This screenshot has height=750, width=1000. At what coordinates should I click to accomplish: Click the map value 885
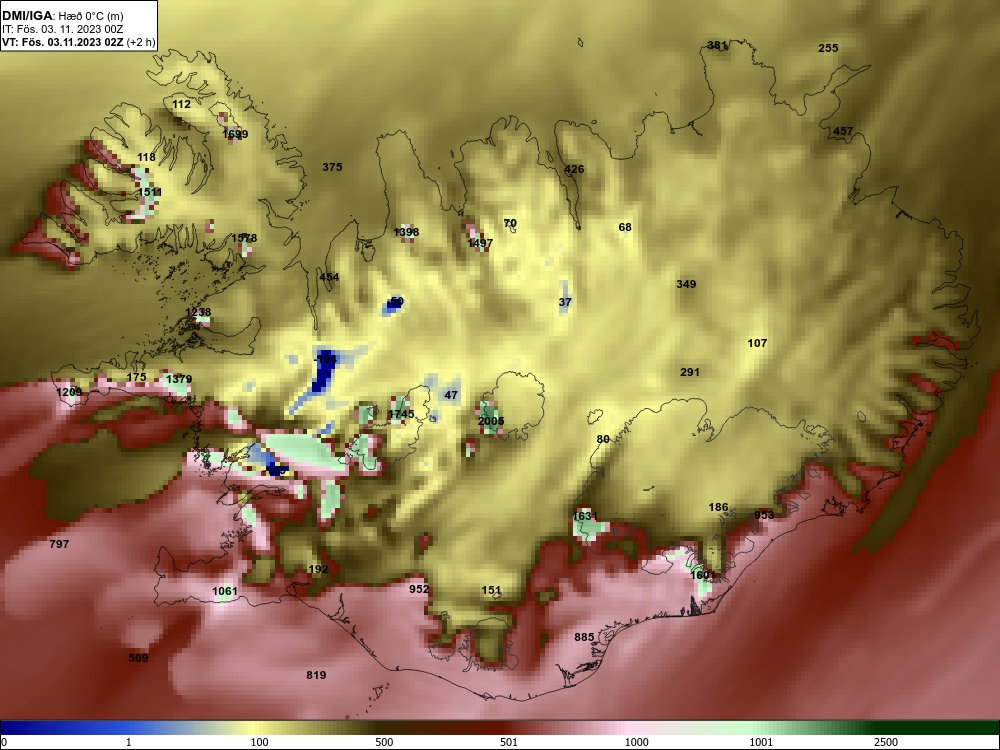click(x=584, y=636)
